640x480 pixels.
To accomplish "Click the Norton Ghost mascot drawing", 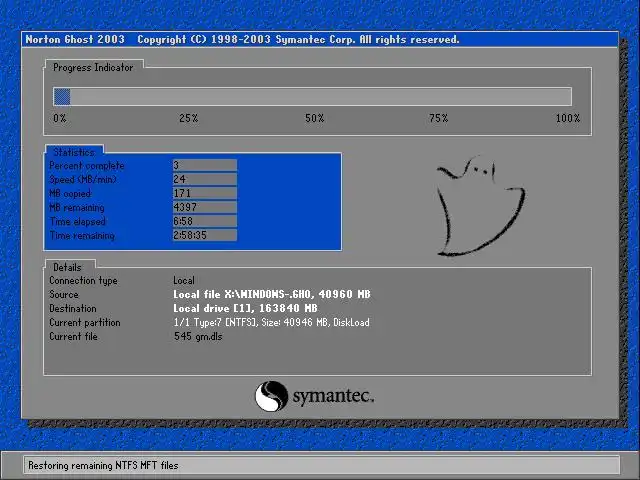I will pos(480,206).
